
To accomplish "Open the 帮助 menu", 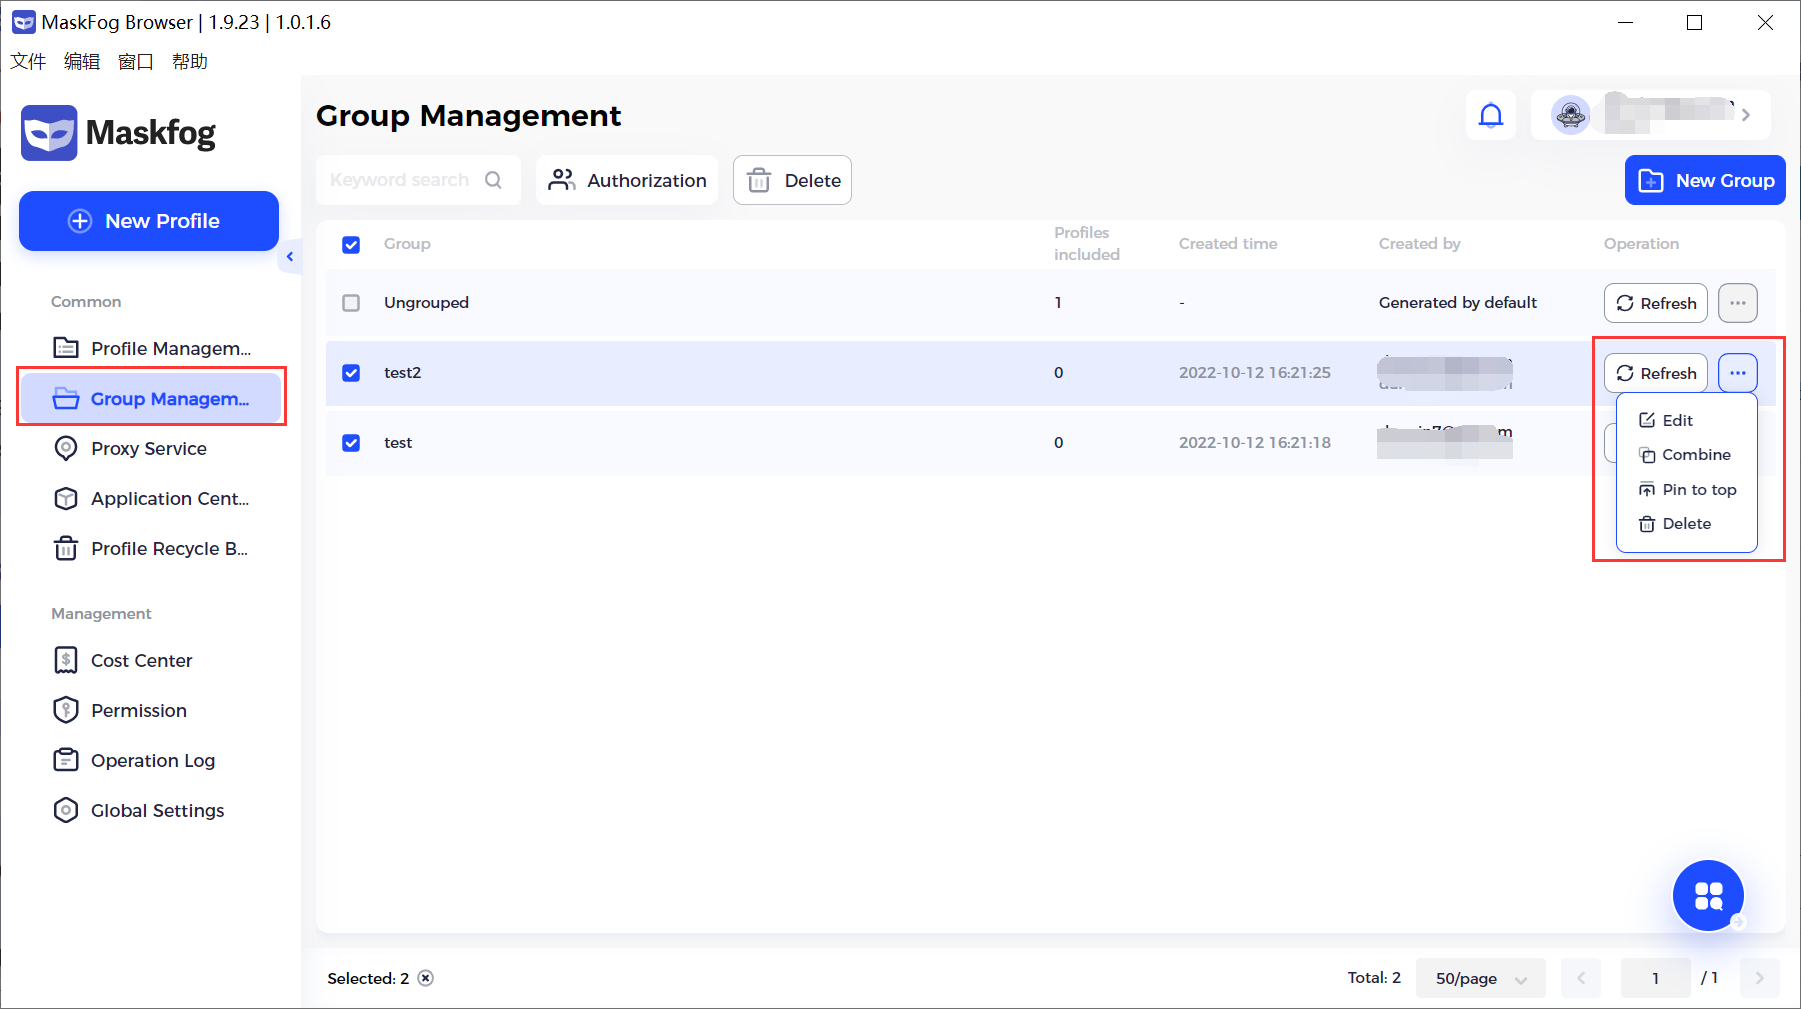I will coord(190,62).
